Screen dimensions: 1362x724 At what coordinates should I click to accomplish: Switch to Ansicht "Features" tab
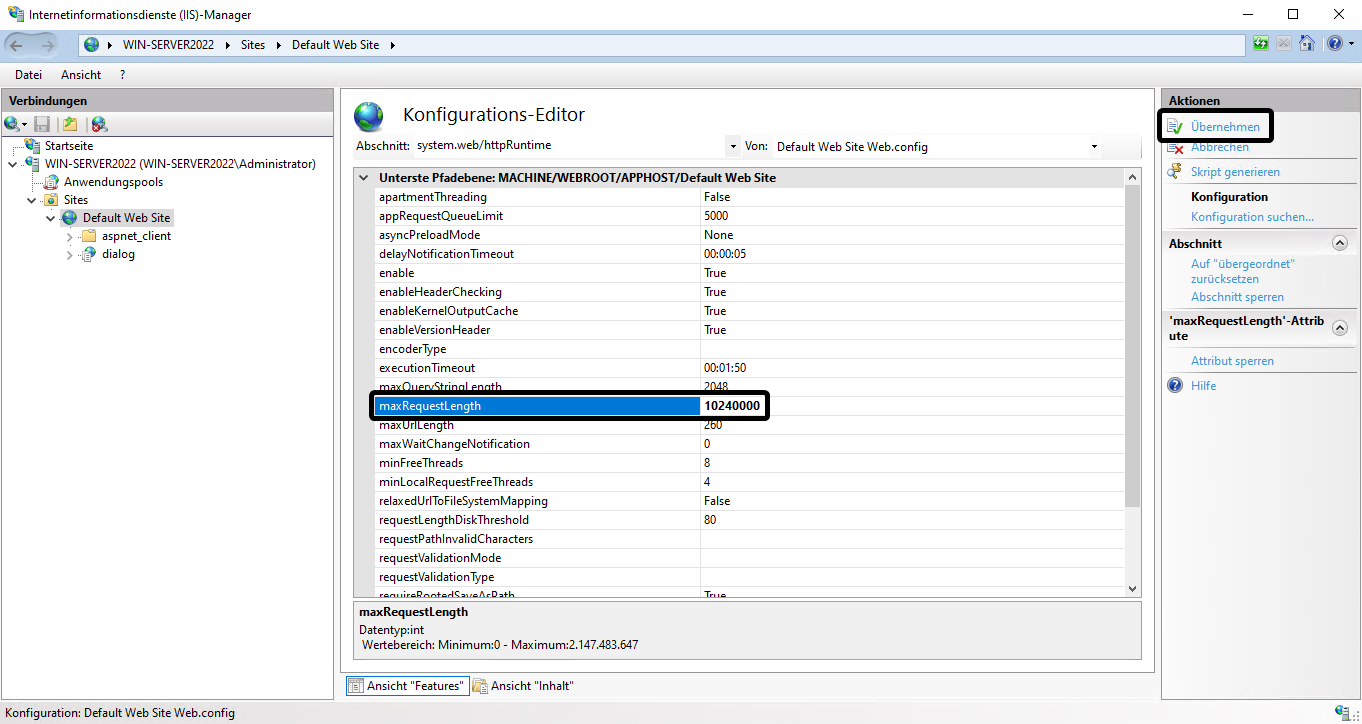[406, 686]
